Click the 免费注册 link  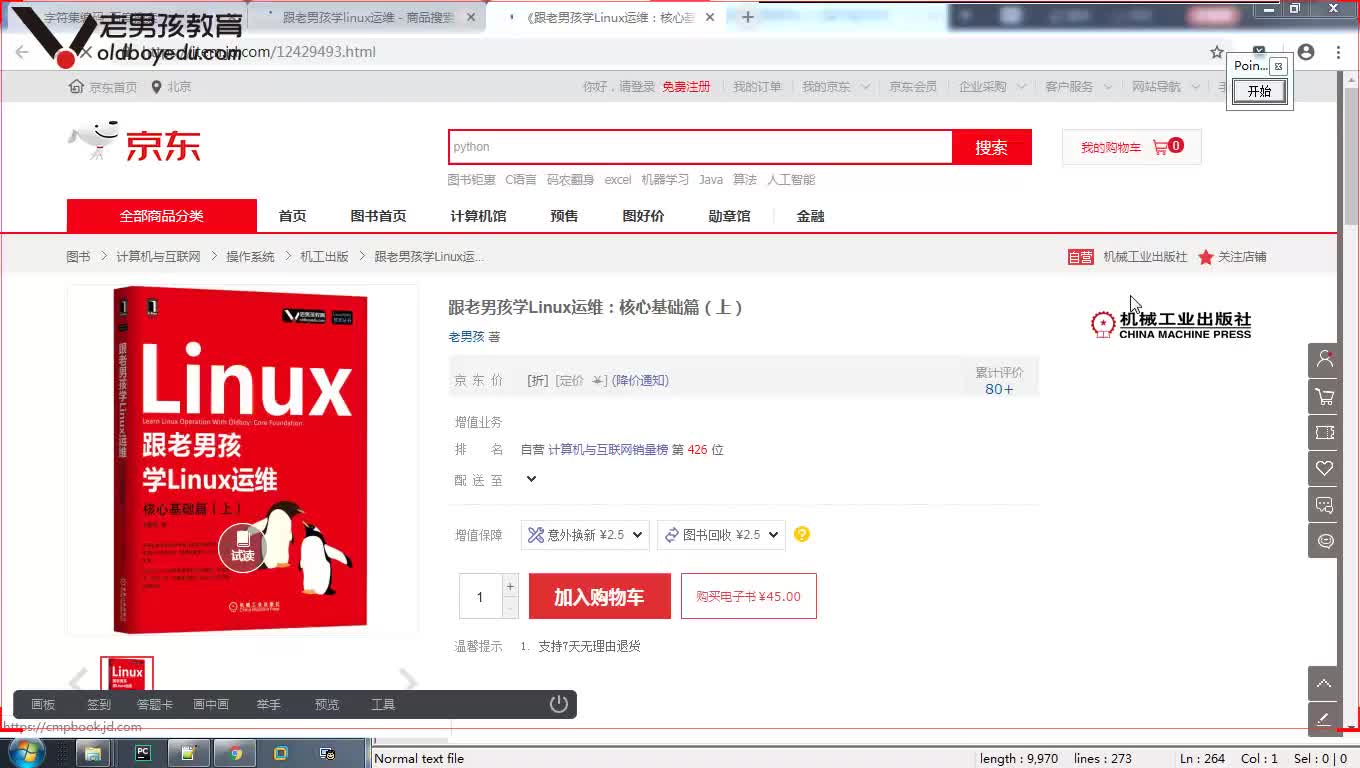coord(686,87)
